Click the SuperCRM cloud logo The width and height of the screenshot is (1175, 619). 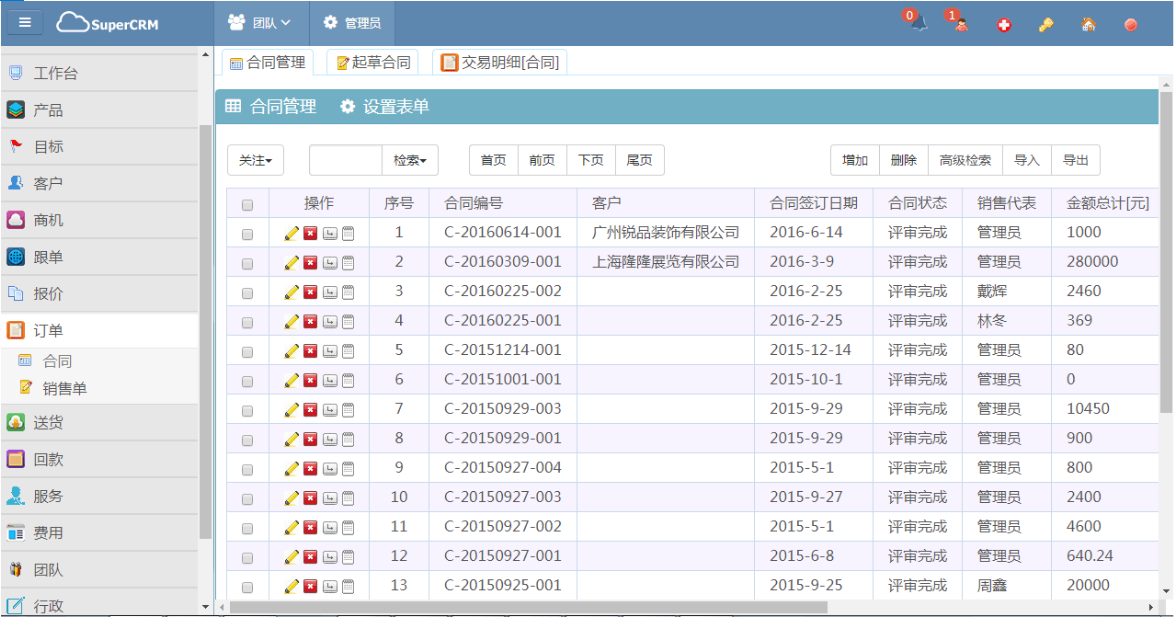point(107,22)
